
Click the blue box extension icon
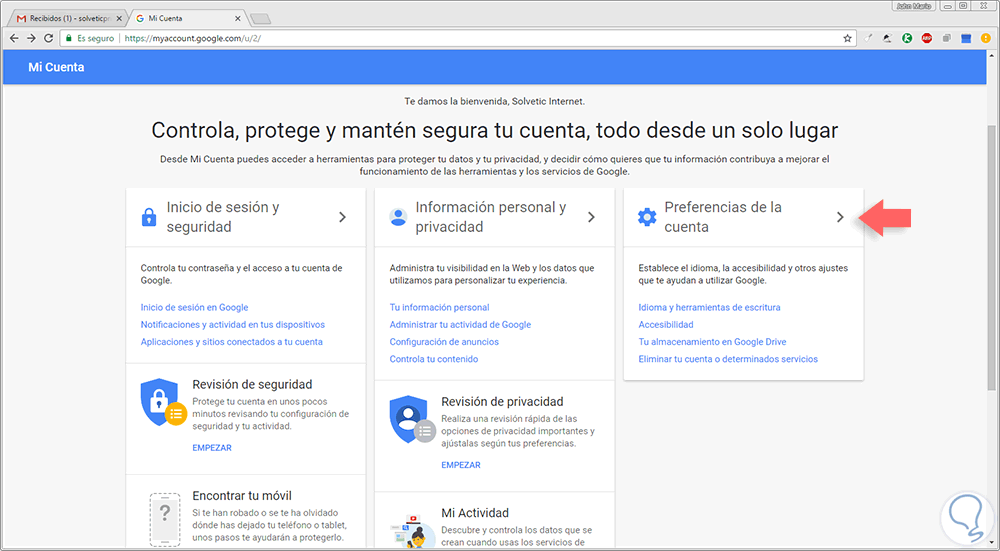[966, 38]
